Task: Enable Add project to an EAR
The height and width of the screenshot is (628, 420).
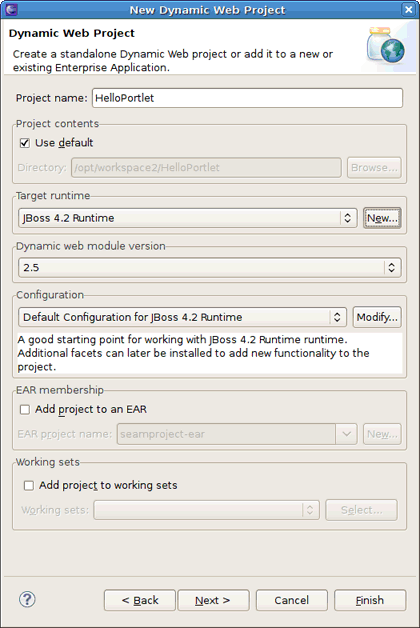Action: [x=25, y=409]
